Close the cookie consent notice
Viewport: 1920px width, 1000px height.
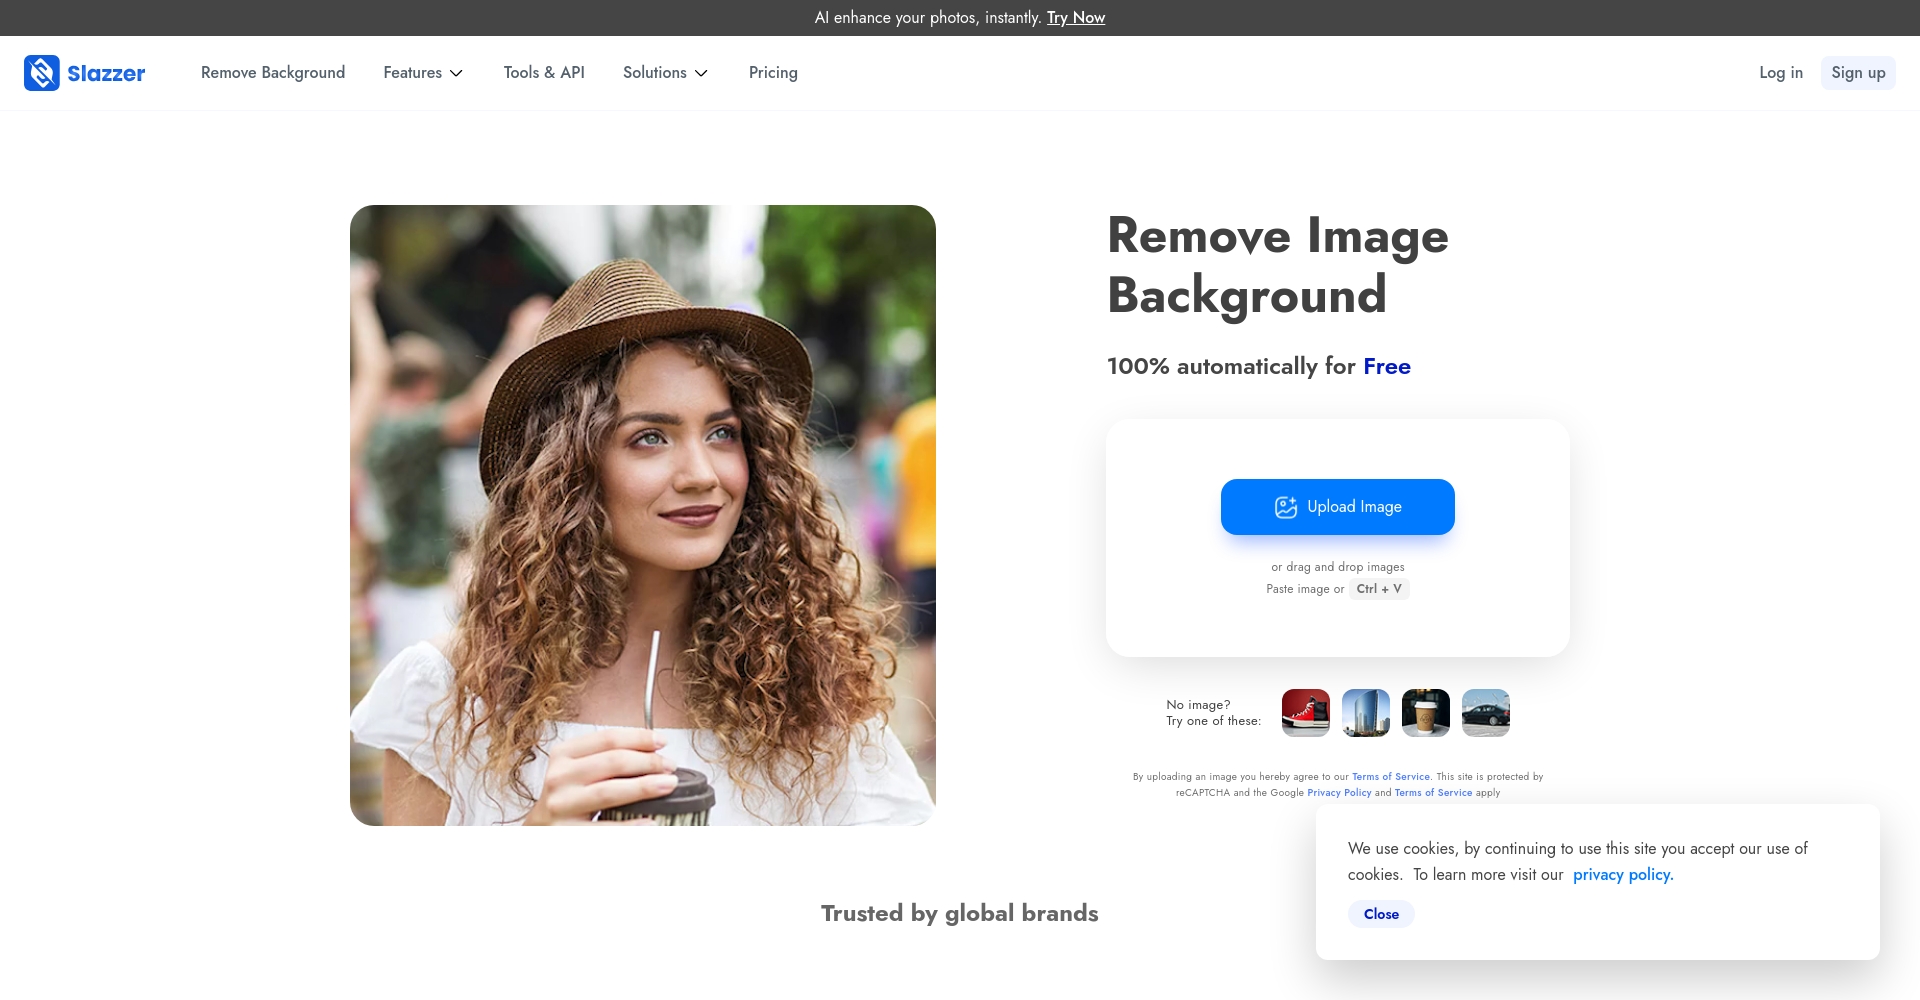tap(1381, 914)
